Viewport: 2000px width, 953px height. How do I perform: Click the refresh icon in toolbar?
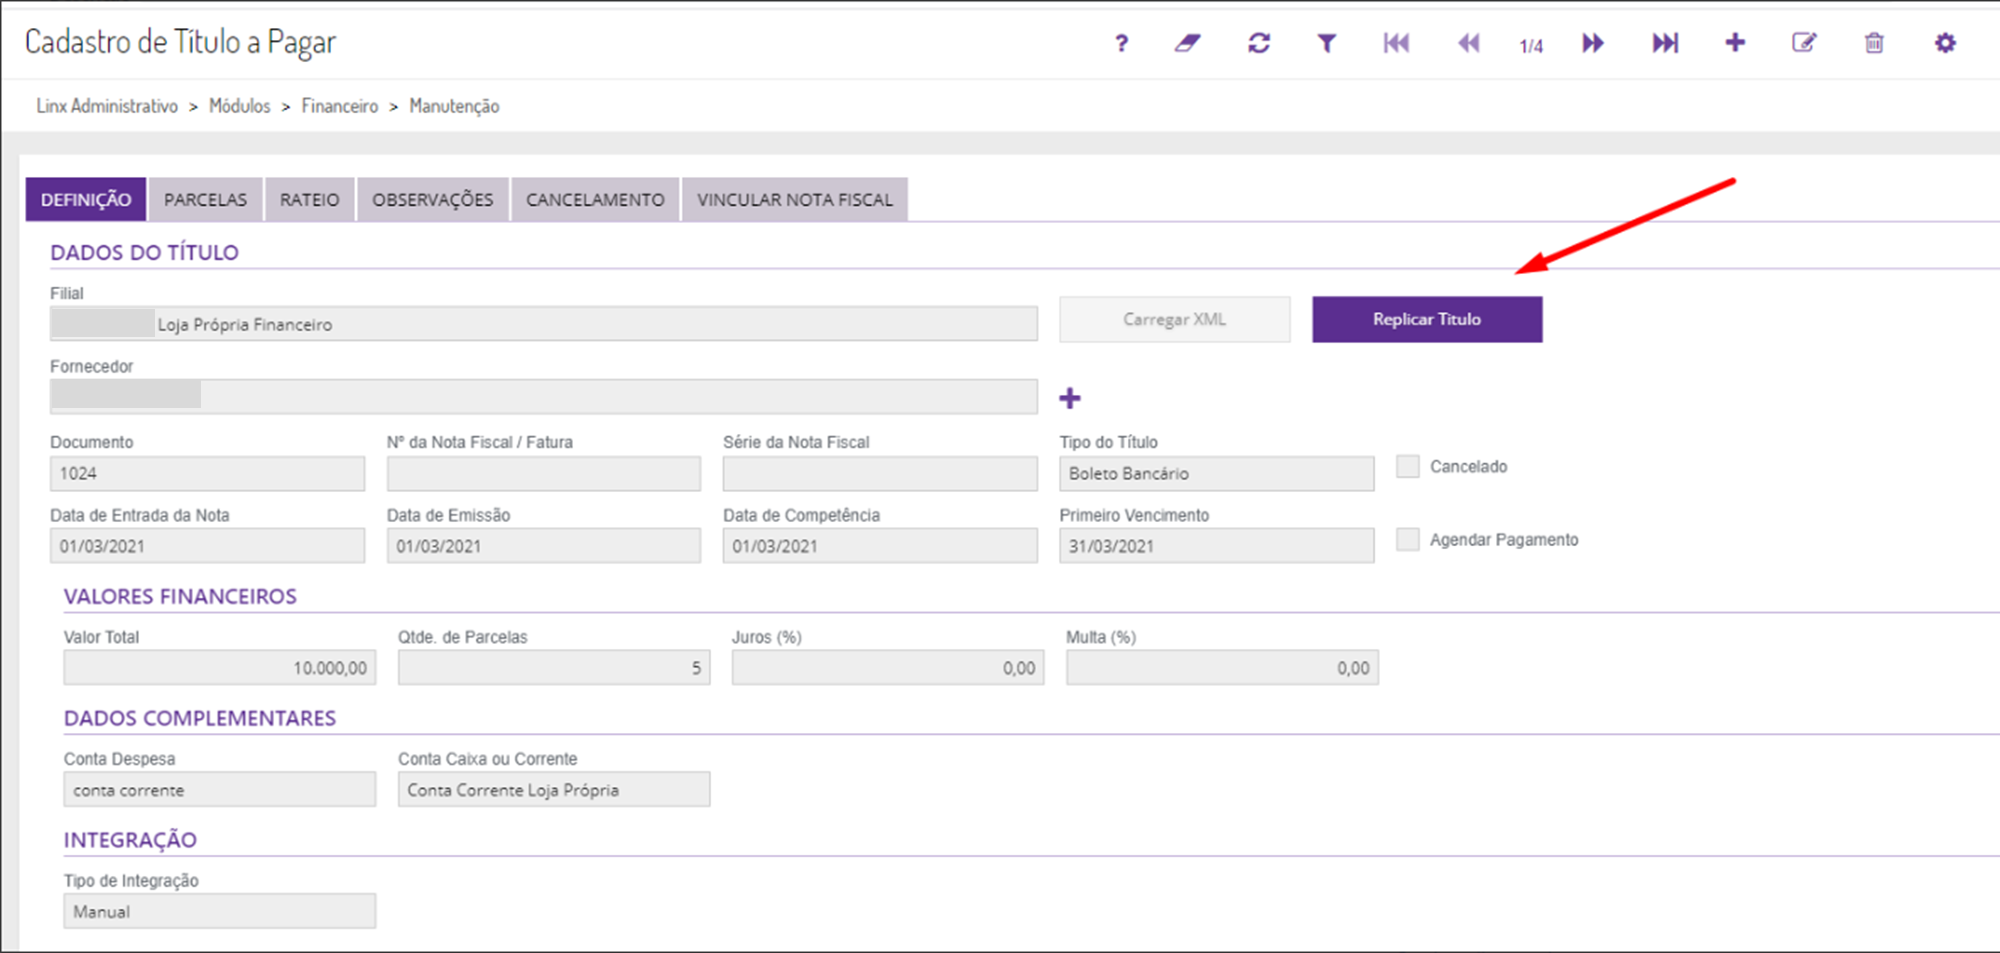tap(1259, 43)
